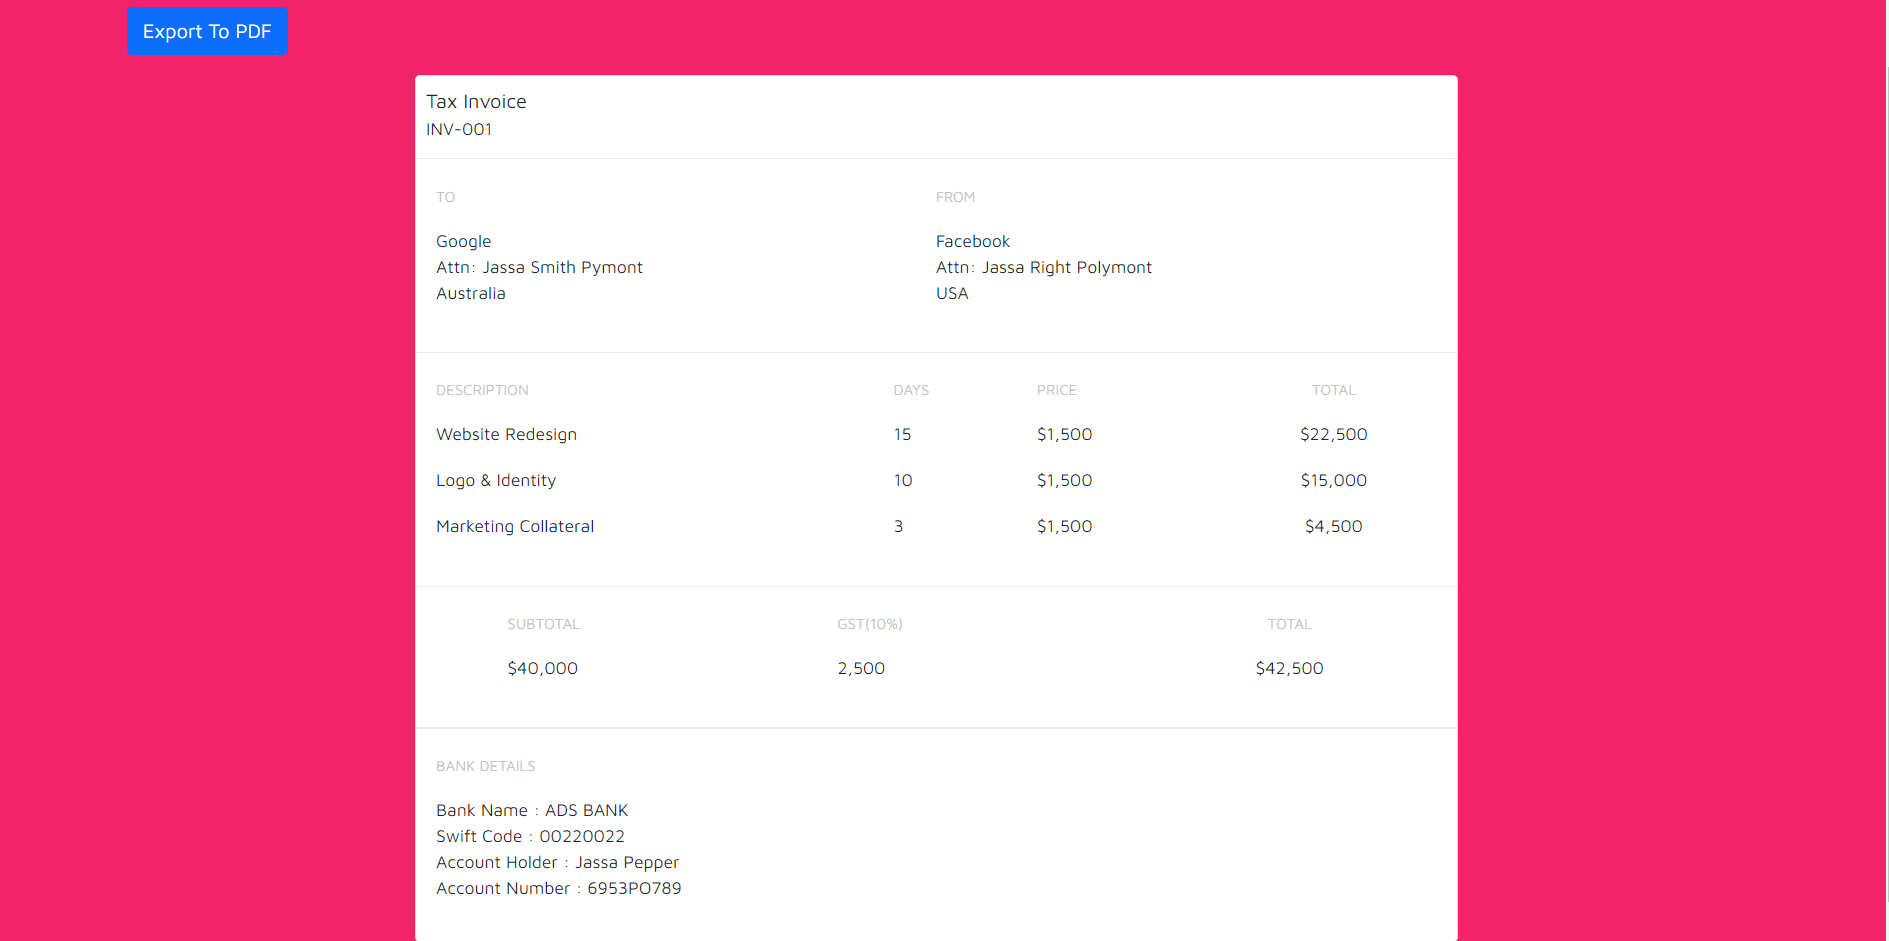Click the Swift Code 00220022 line
The height and width of the screenshot is (941, 1889).
[530, 837]
